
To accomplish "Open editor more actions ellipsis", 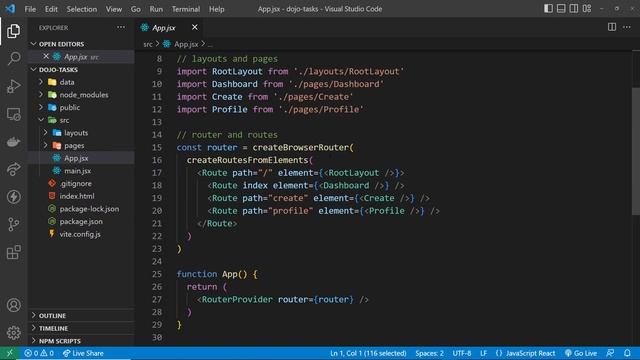I will [627, 27].
